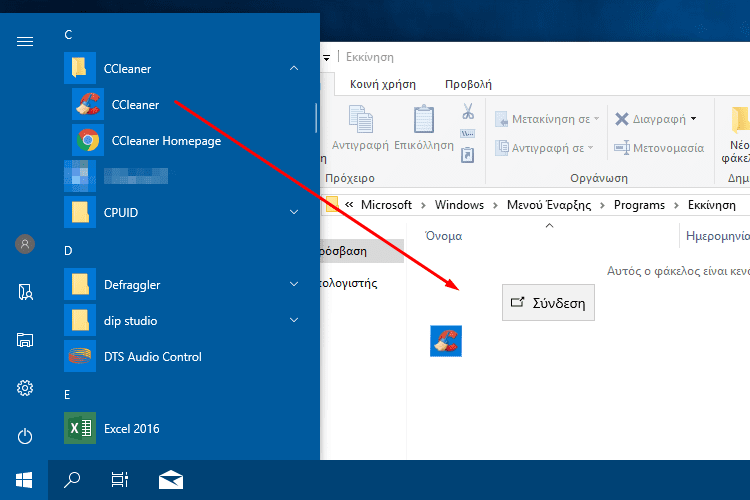Click the Defraggler folder entry
This screenshot has height=500, width=750.
click(x=183, y=284)
